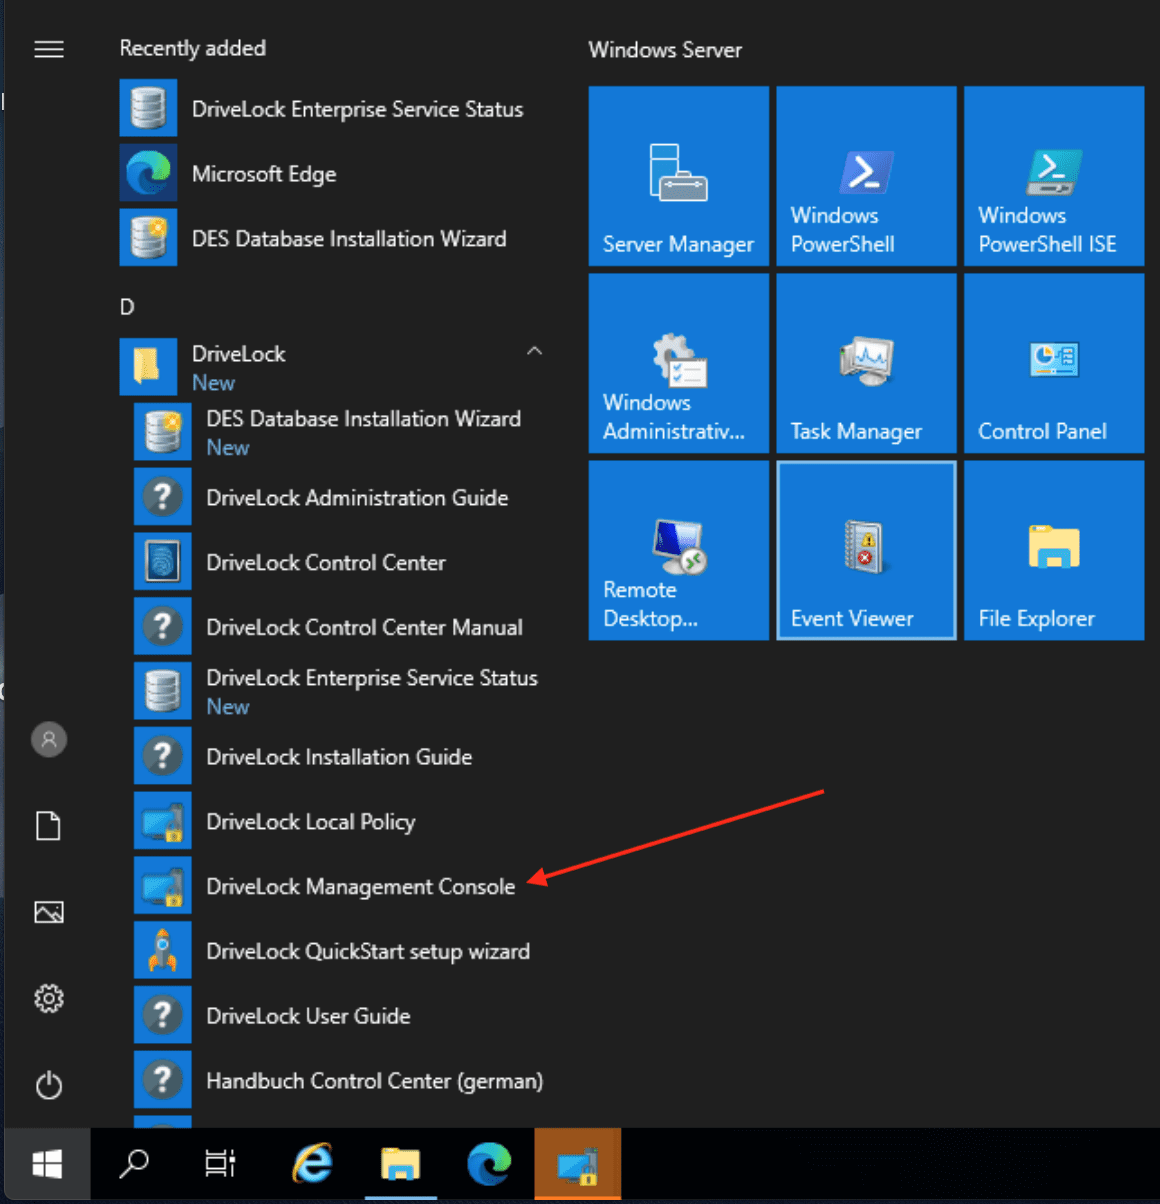Open the DriveLock Administration Guide
The height and width of the screenshot is (1204, 1160).
click(x=356, y=498)
